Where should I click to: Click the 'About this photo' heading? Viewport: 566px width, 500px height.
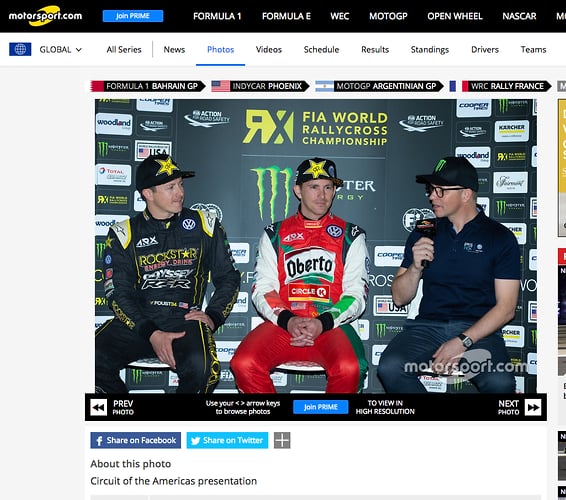coord(131,464)
